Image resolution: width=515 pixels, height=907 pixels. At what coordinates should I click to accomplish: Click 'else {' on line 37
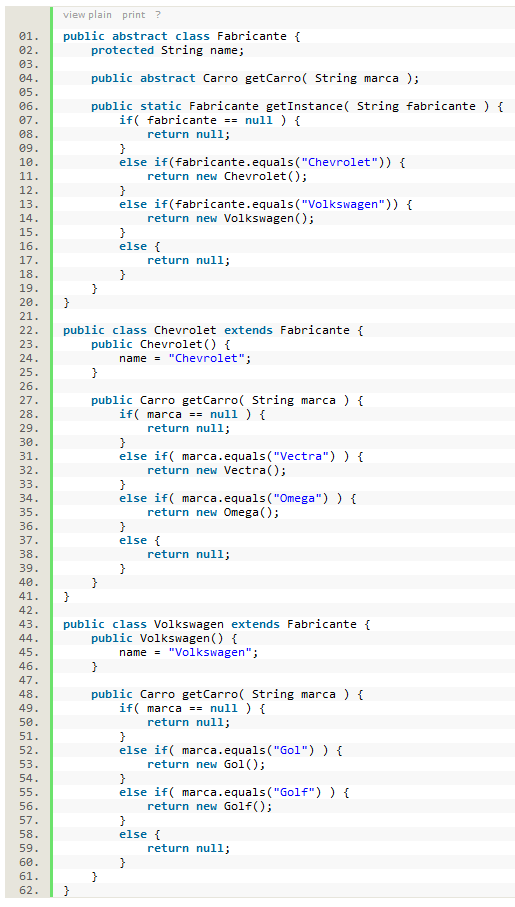tap(140, 540)
